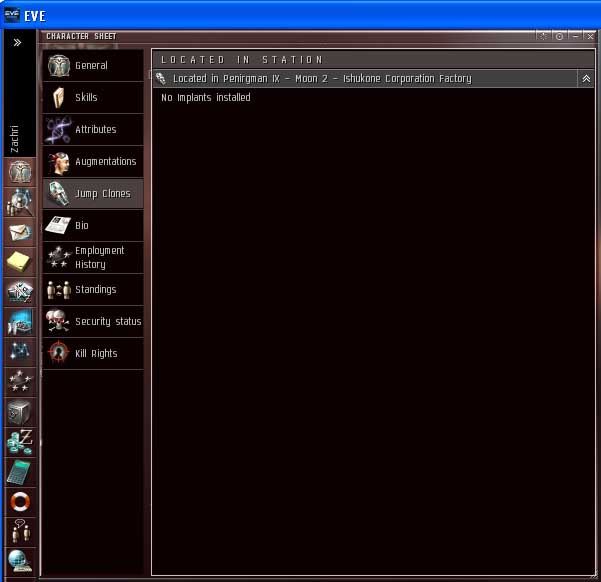Minimize the Character Sheet window
Image resolution: width=601 pixels, height=582 pixels.
(x=575, y=36)
